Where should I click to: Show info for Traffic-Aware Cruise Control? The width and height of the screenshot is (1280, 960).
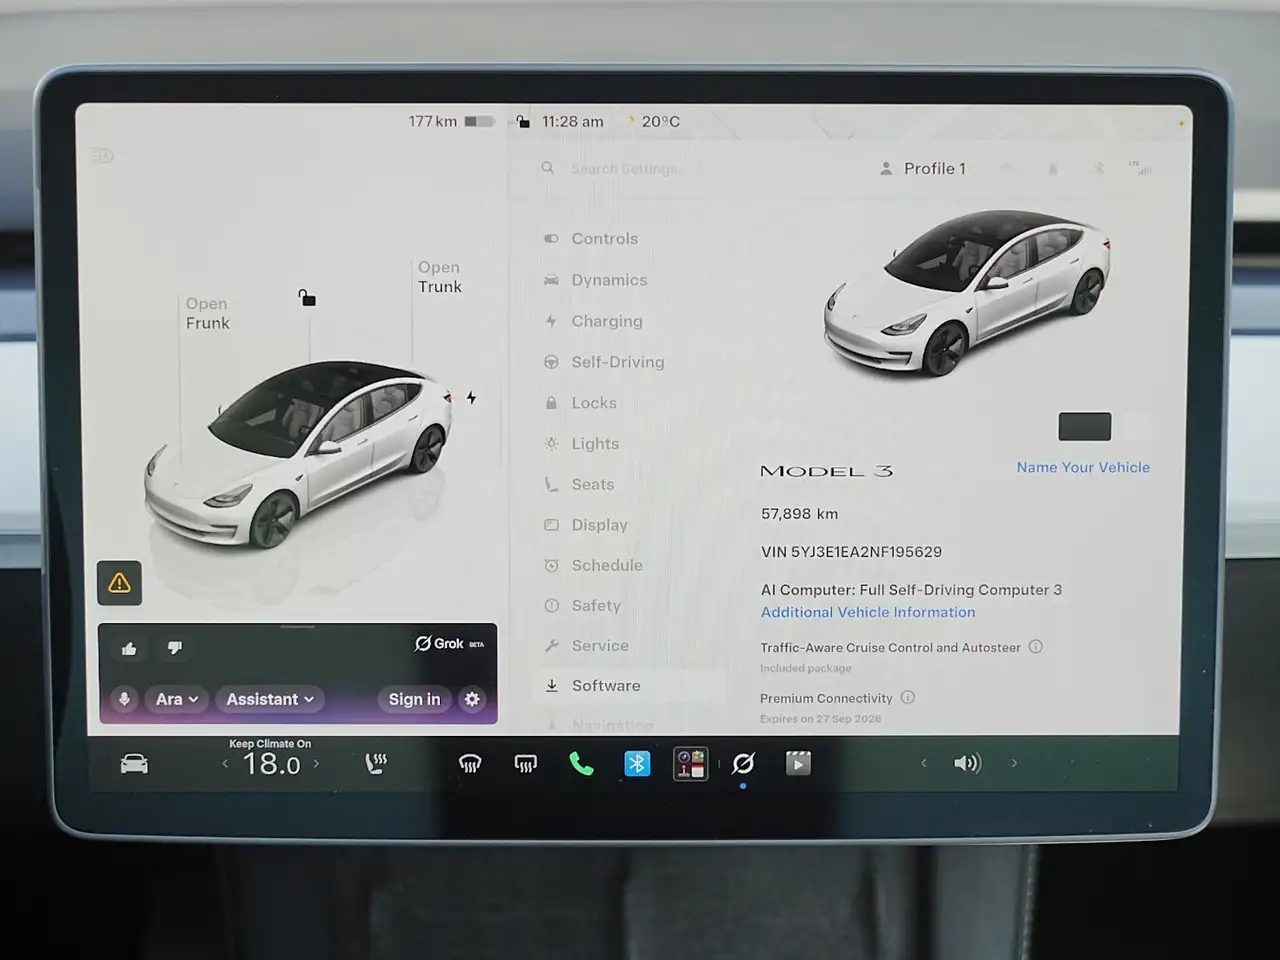(x=1036, y=647)
